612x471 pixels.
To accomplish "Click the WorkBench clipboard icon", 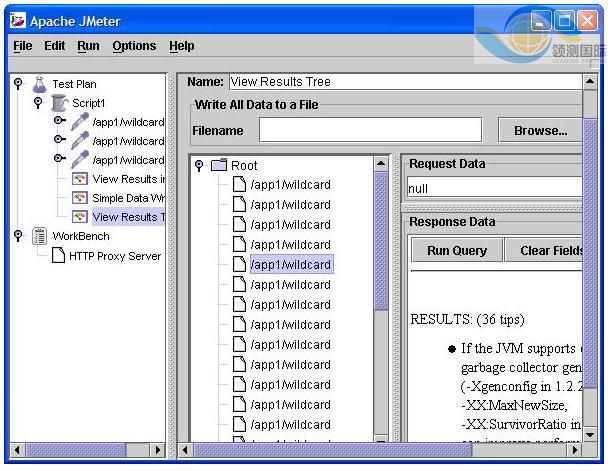I will (x=39, y=236).
